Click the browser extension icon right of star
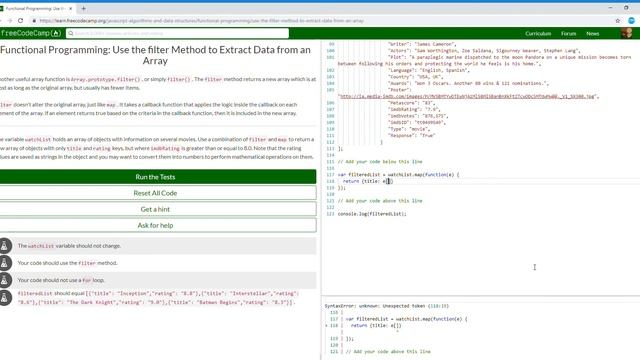The image size is (640, 360). (x=631, y=20)
